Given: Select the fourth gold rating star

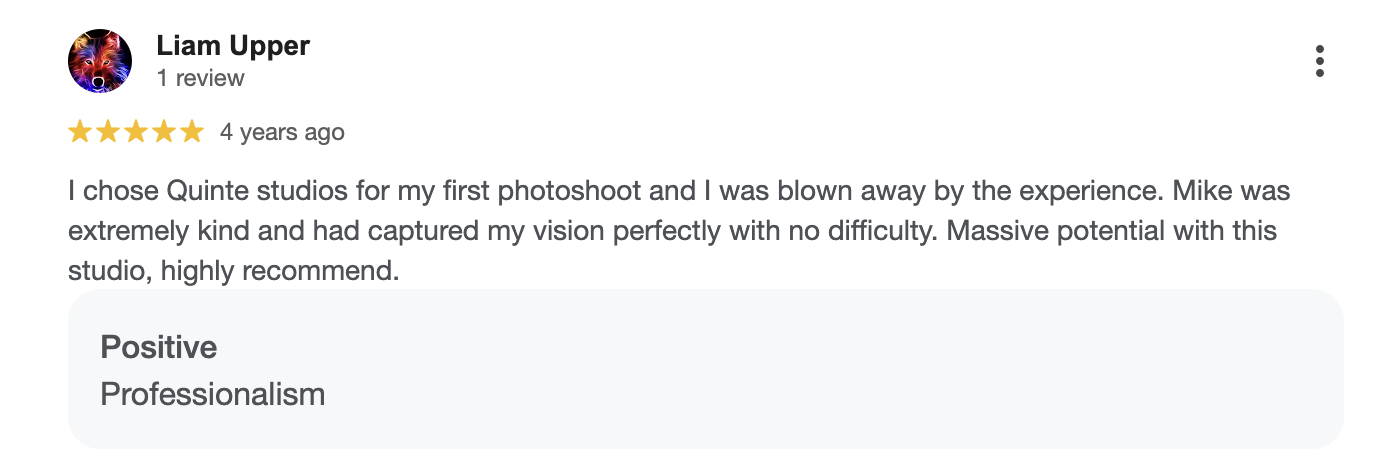Looking at the screenshot, I should point(163,132).
